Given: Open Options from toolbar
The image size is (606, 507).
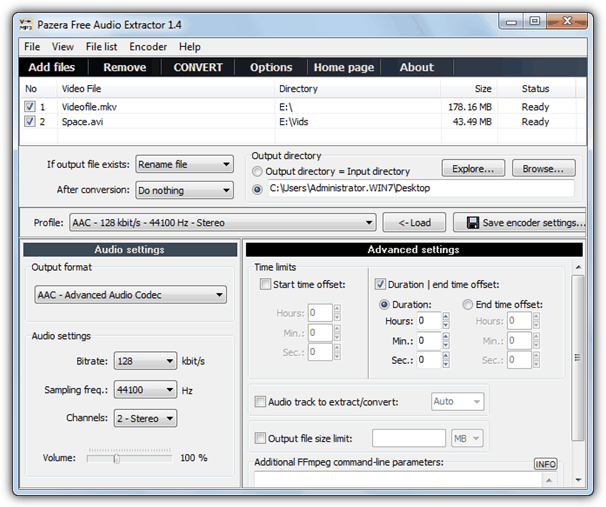Looking at the screenshot, I should point(271,67).
